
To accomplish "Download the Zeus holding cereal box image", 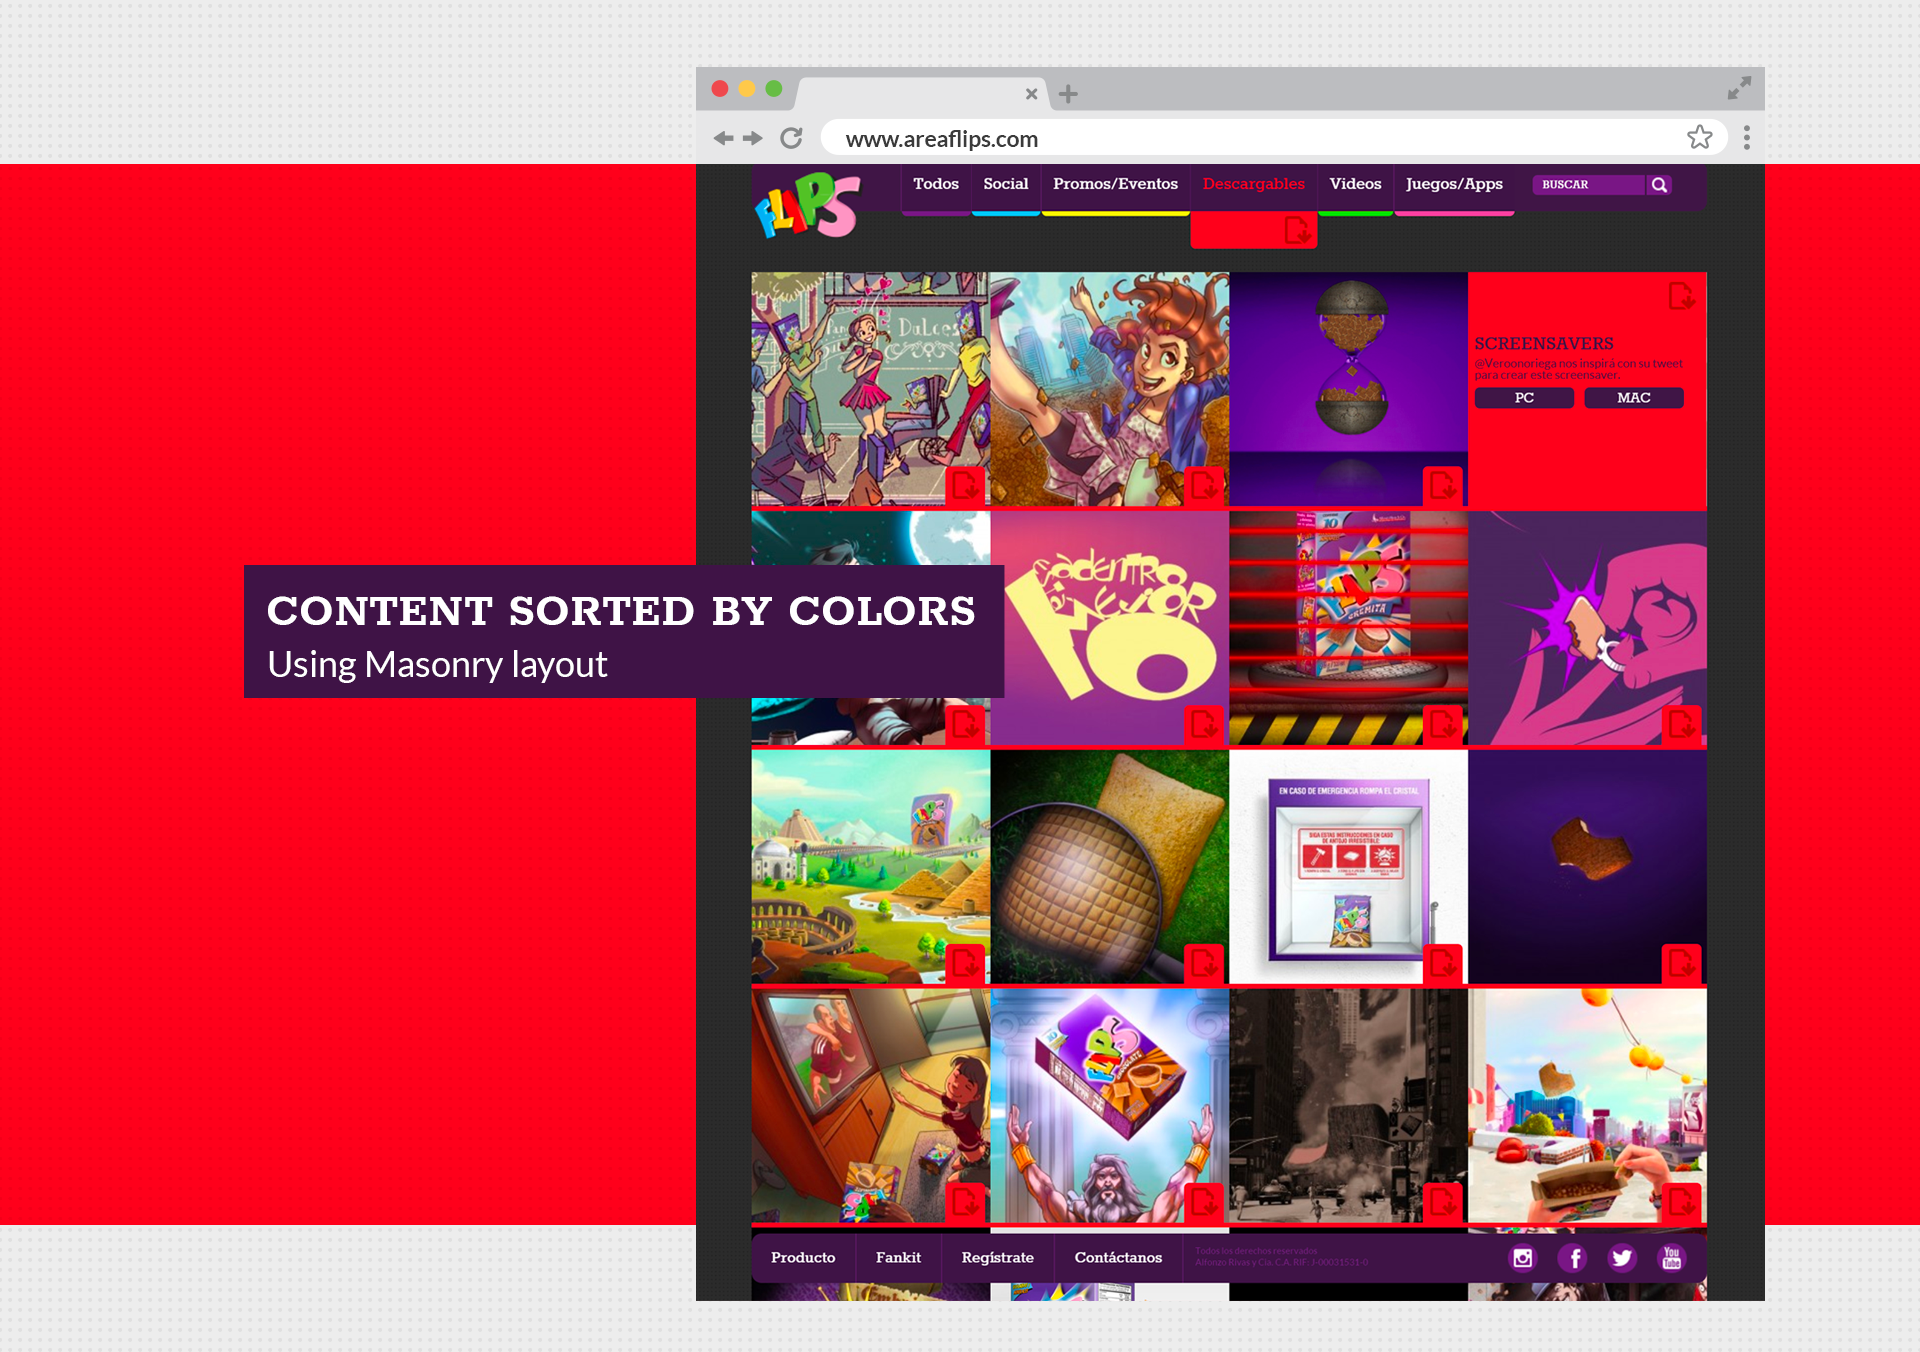I will click(x=1204, y=1203).
